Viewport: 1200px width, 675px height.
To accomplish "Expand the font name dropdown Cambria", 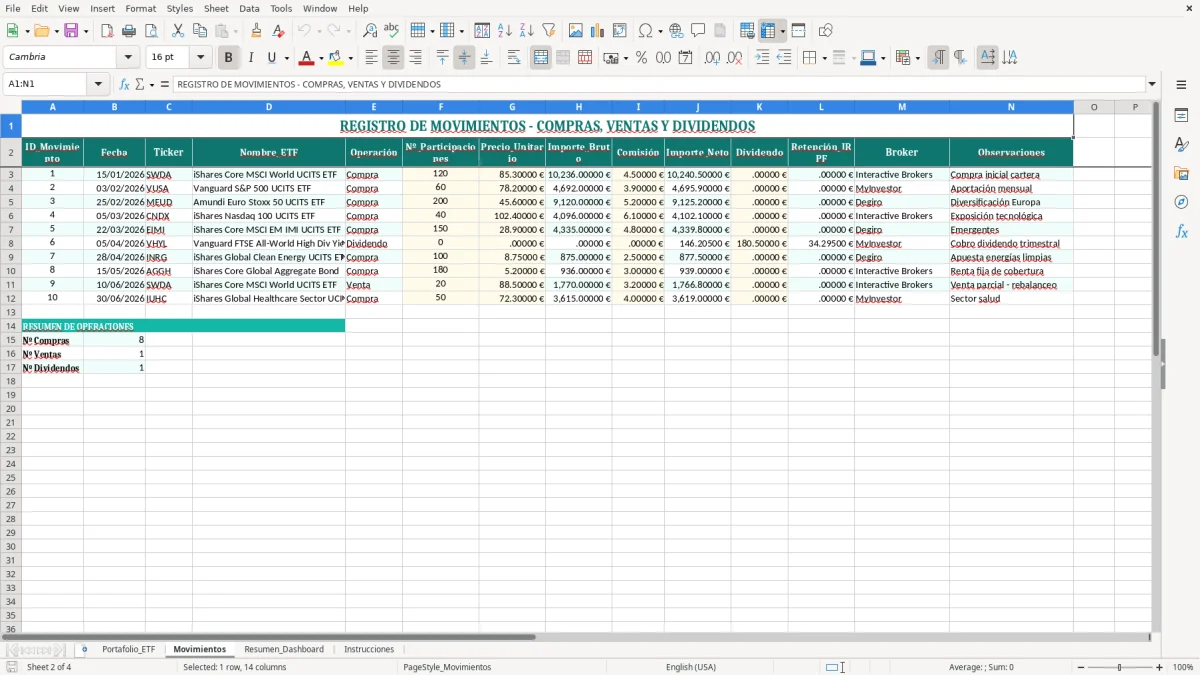I will click(128, 58).
